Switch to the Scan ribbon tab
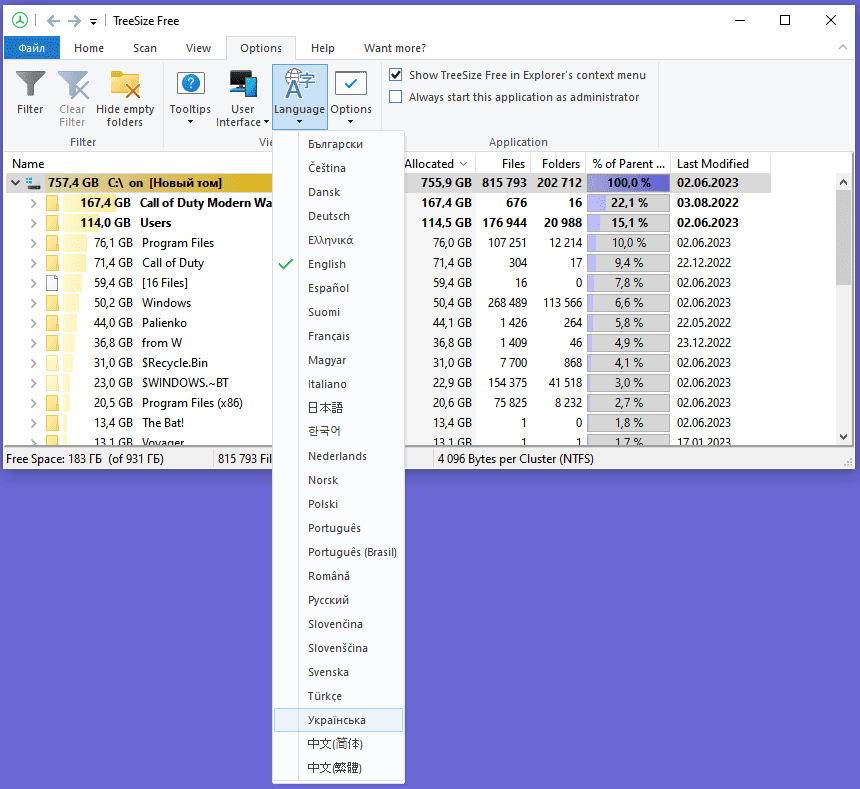The image size is (860, 789). coord(145,48)
